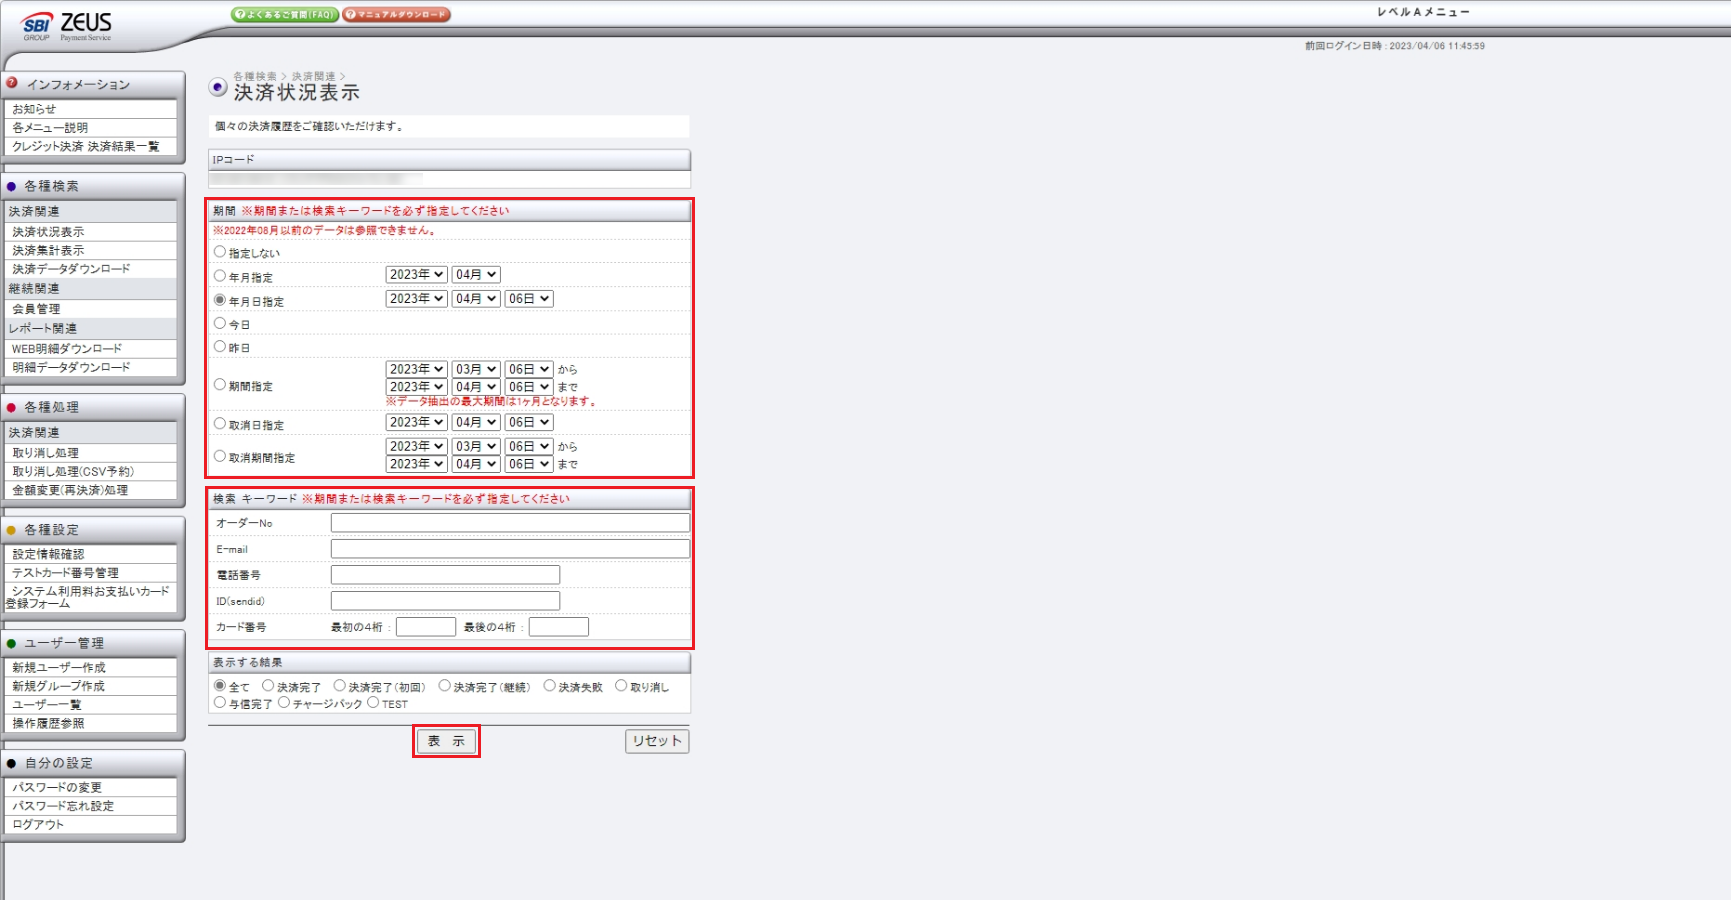
Task: Select the 決済完了 result radio
Action: [268, 686]
